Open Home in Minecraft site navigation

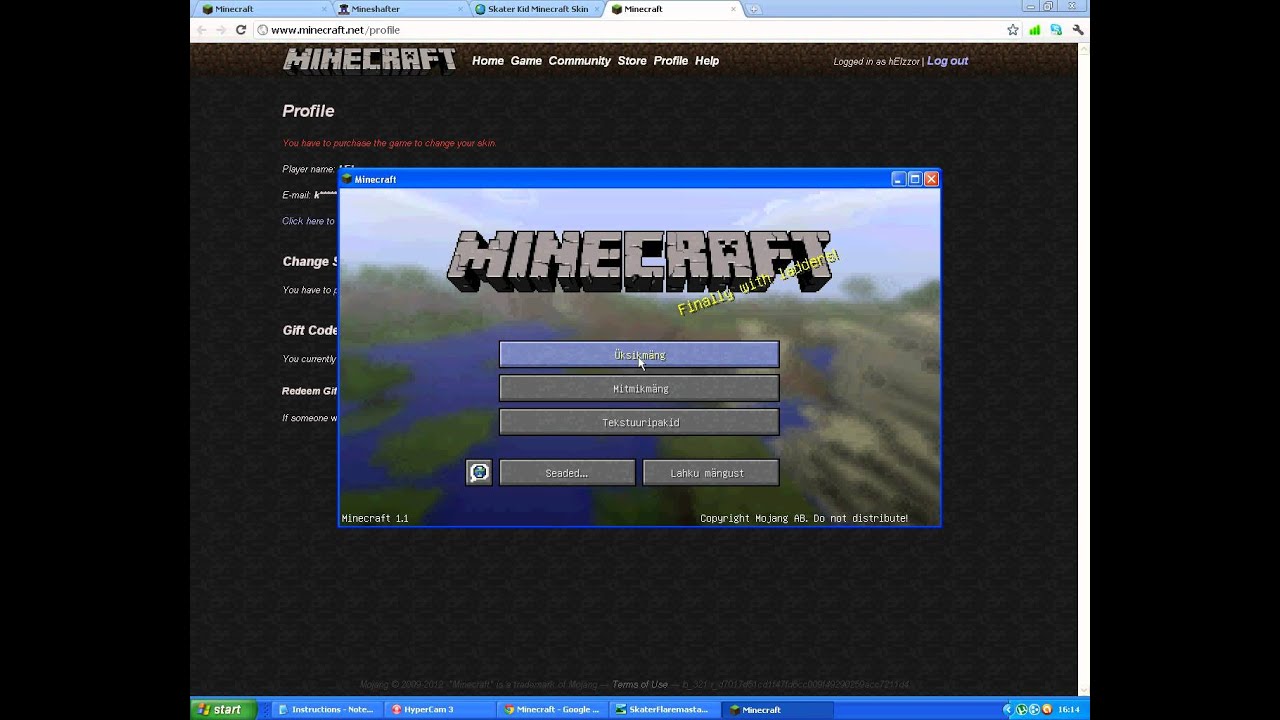coord(488,61)
